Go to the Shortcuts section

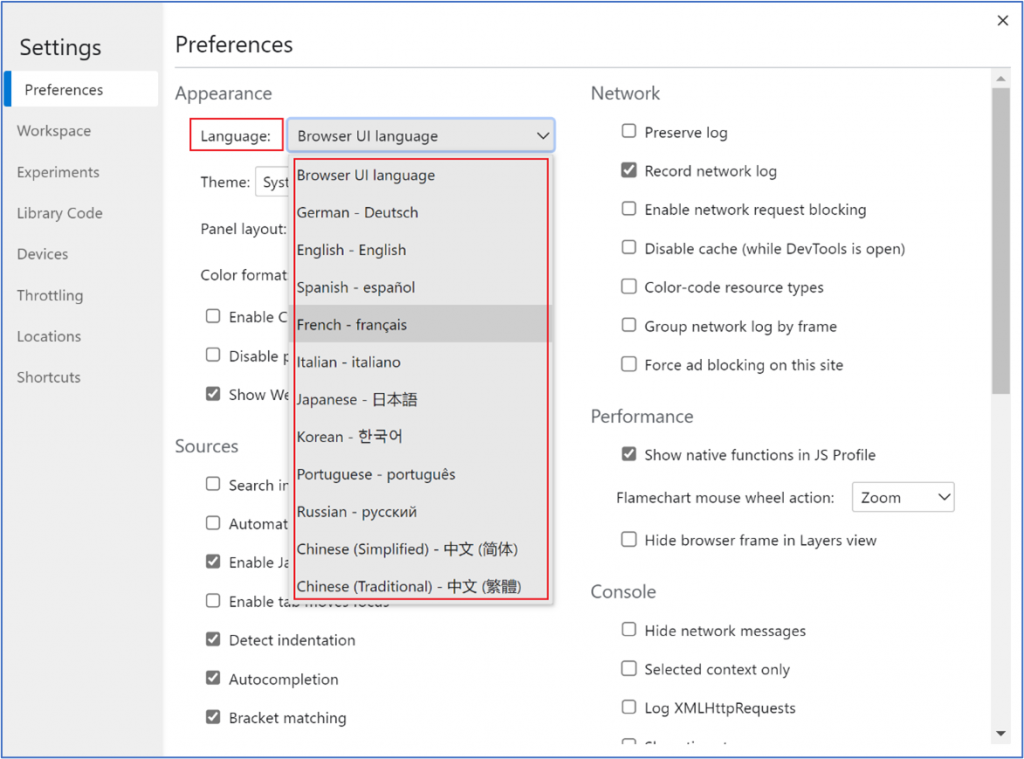pos(49,377)
